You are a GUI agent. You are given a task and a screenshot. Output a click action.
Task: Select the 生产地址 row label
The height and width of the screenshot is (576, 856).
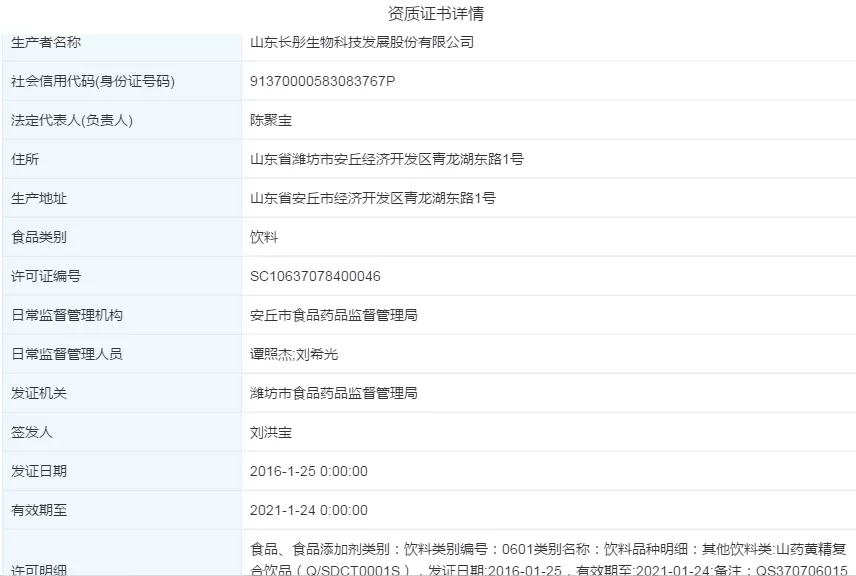(39, 198)
